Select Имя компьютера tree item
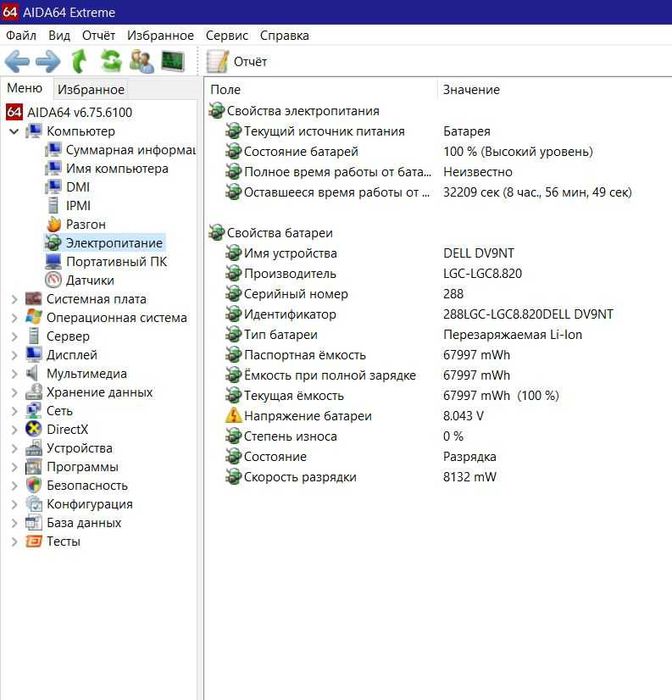 point(117,168)
